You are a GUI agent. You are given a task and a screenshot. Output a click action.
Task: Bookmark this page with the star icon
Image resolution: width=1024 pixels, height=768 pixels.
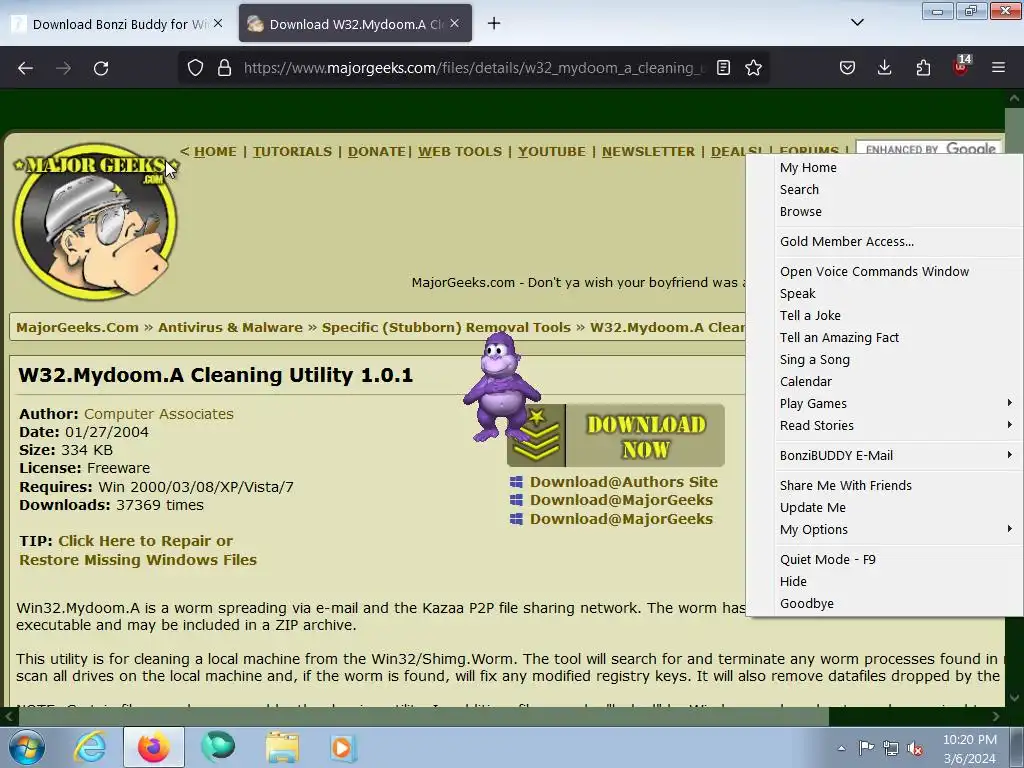click(753, 68)
